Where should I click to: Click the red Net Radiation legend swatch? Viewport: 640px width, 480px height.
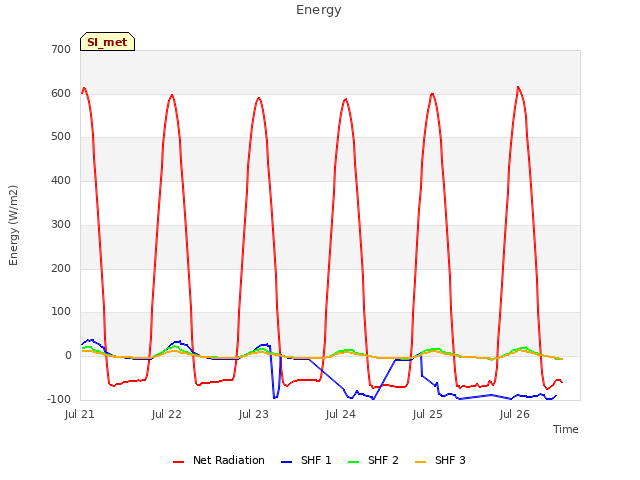tap(178, 462)
